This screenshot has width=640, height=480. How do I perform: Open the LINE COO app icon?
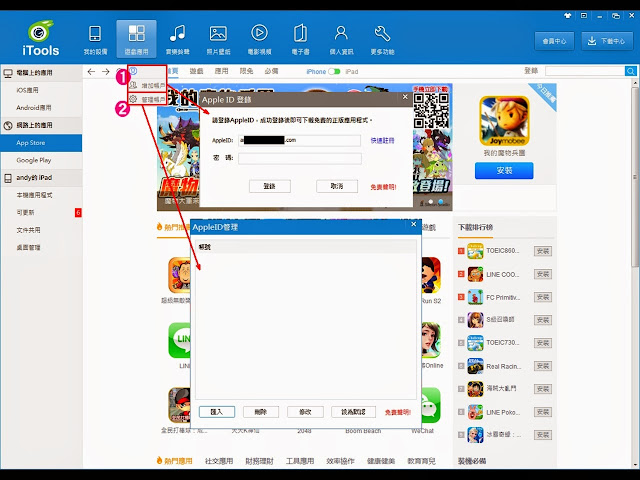tap(475, 274)
